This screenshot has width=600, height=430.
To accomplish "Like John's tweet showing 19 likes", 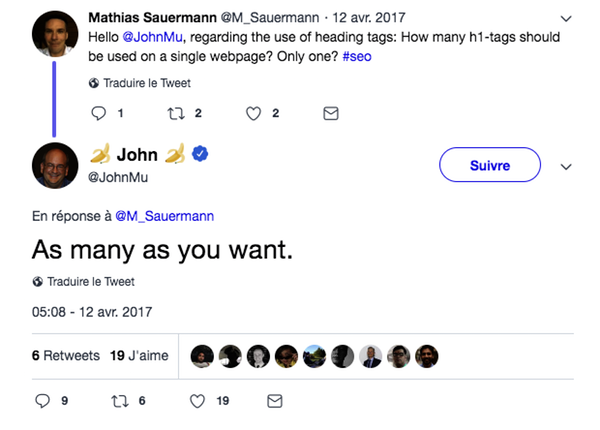I will [198, 401].
